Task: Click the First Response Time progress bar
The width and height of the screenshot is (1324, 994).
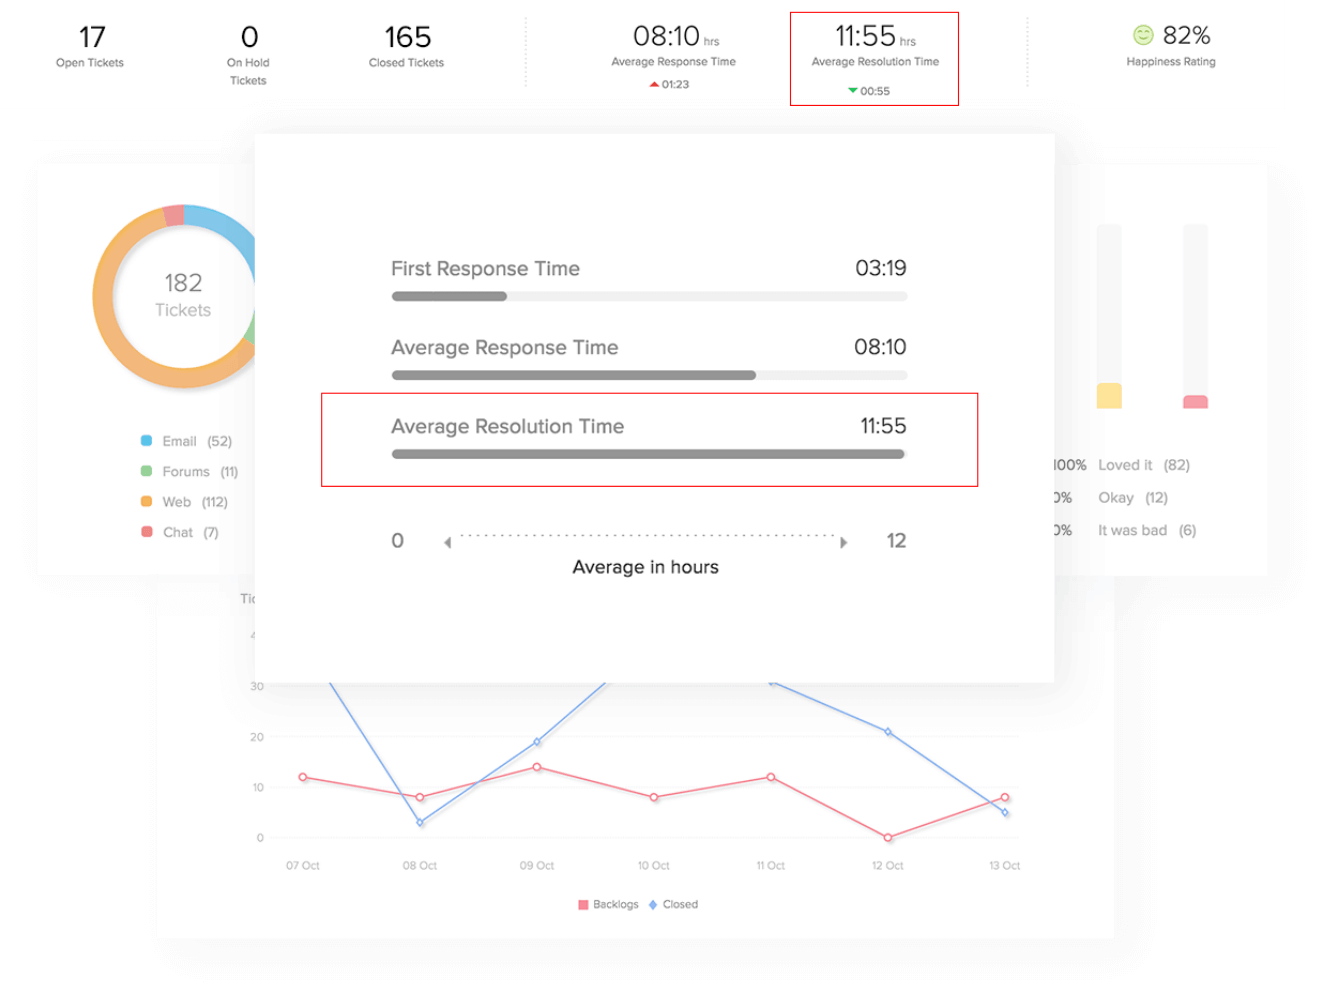Action: click(x=649, y=296)
